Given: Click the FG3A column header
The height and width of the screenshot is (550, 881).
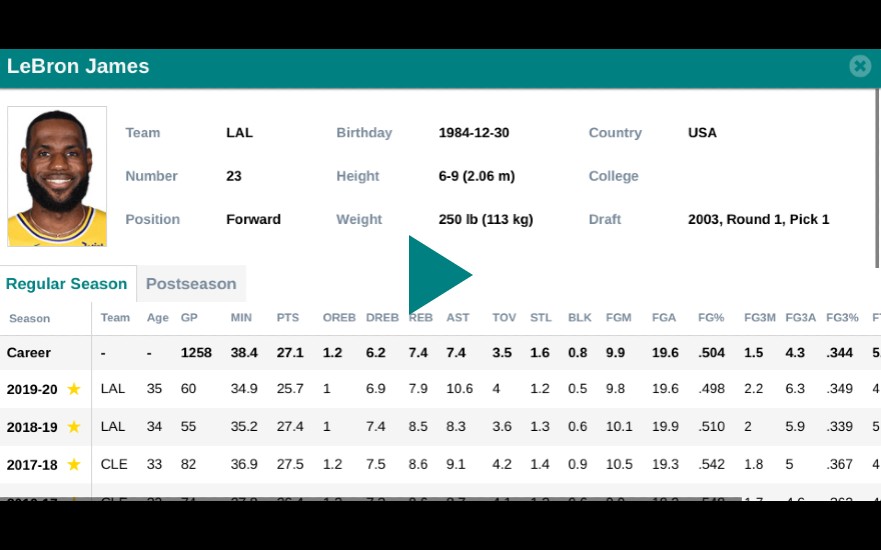Looking at the screenshot, I should coord(800,317).
